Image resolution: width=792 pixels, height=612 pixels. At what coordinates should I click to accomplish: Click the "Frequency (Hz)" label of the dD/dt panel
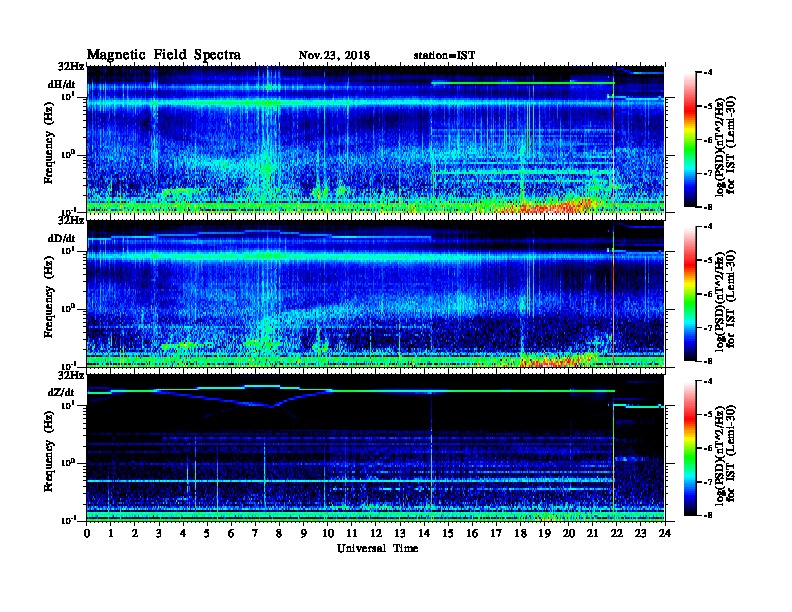pos(48,297)
